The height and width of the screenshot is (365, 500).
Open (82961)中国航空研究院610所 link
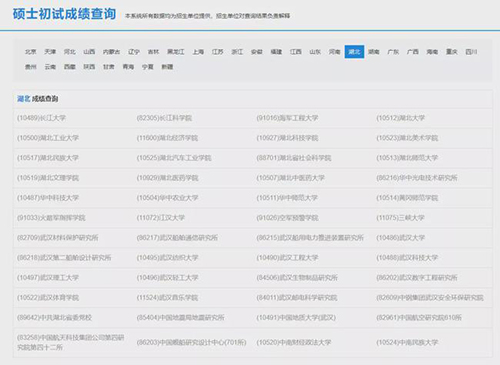tap(419, 318)
